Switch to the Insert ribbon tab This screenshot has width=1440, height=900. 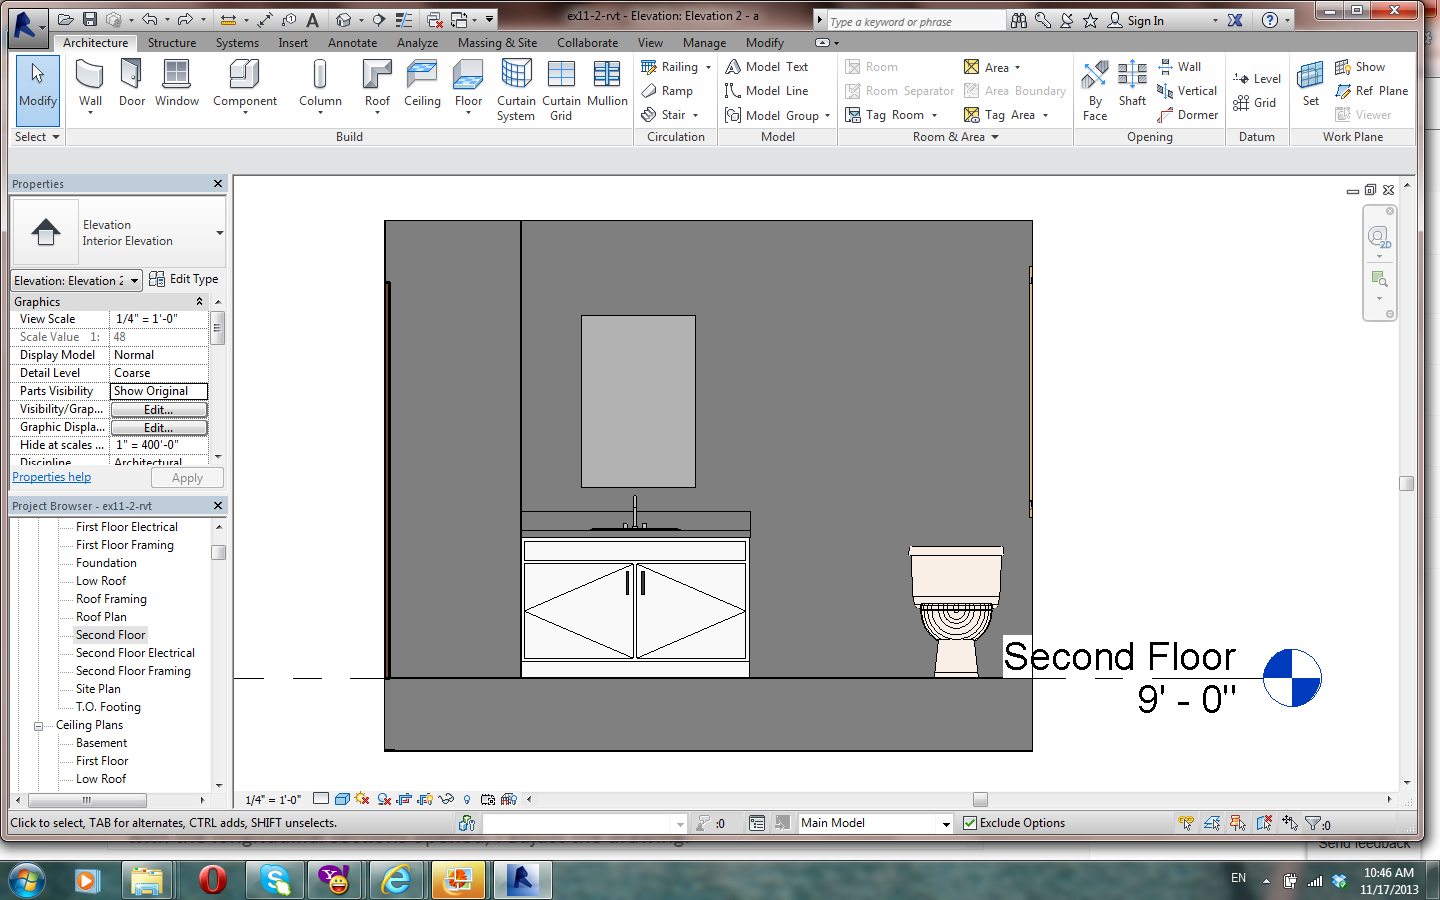click(293, 43)
